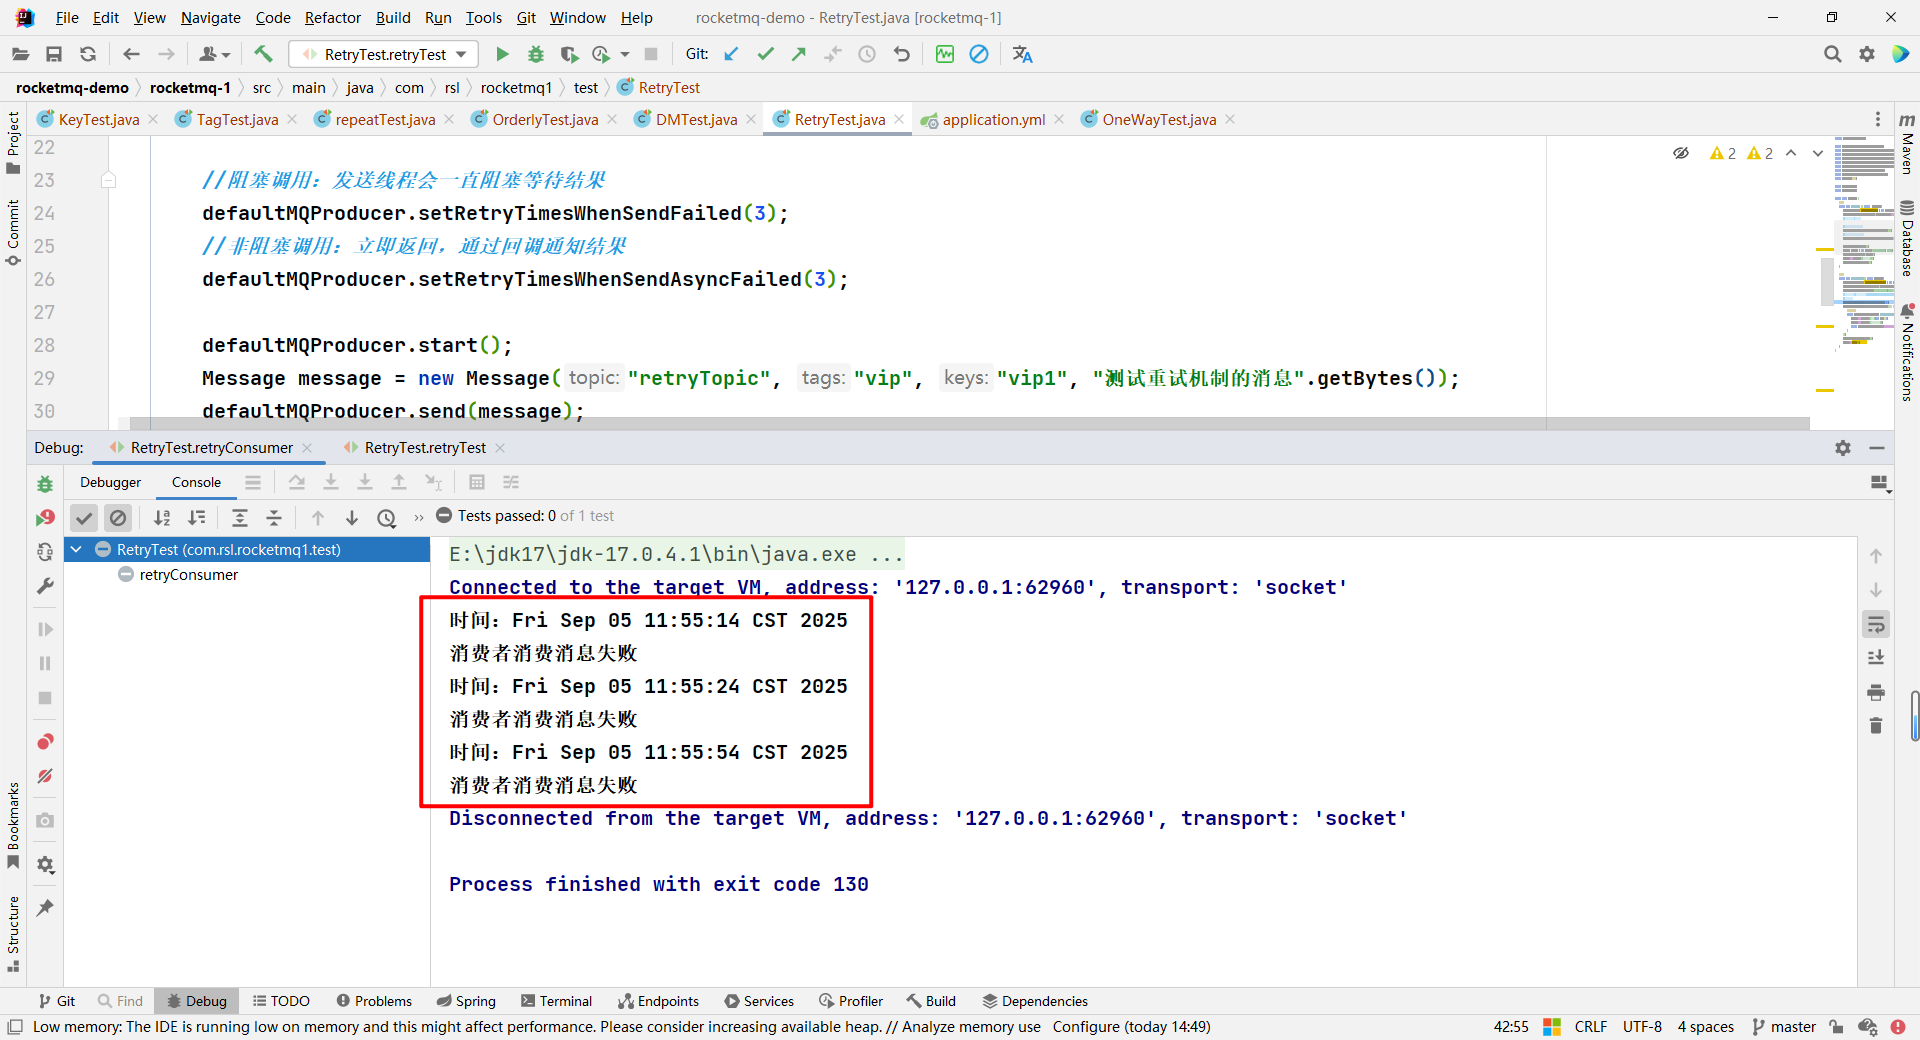
Task: Click the Git update project arrow
Action: 731,54
